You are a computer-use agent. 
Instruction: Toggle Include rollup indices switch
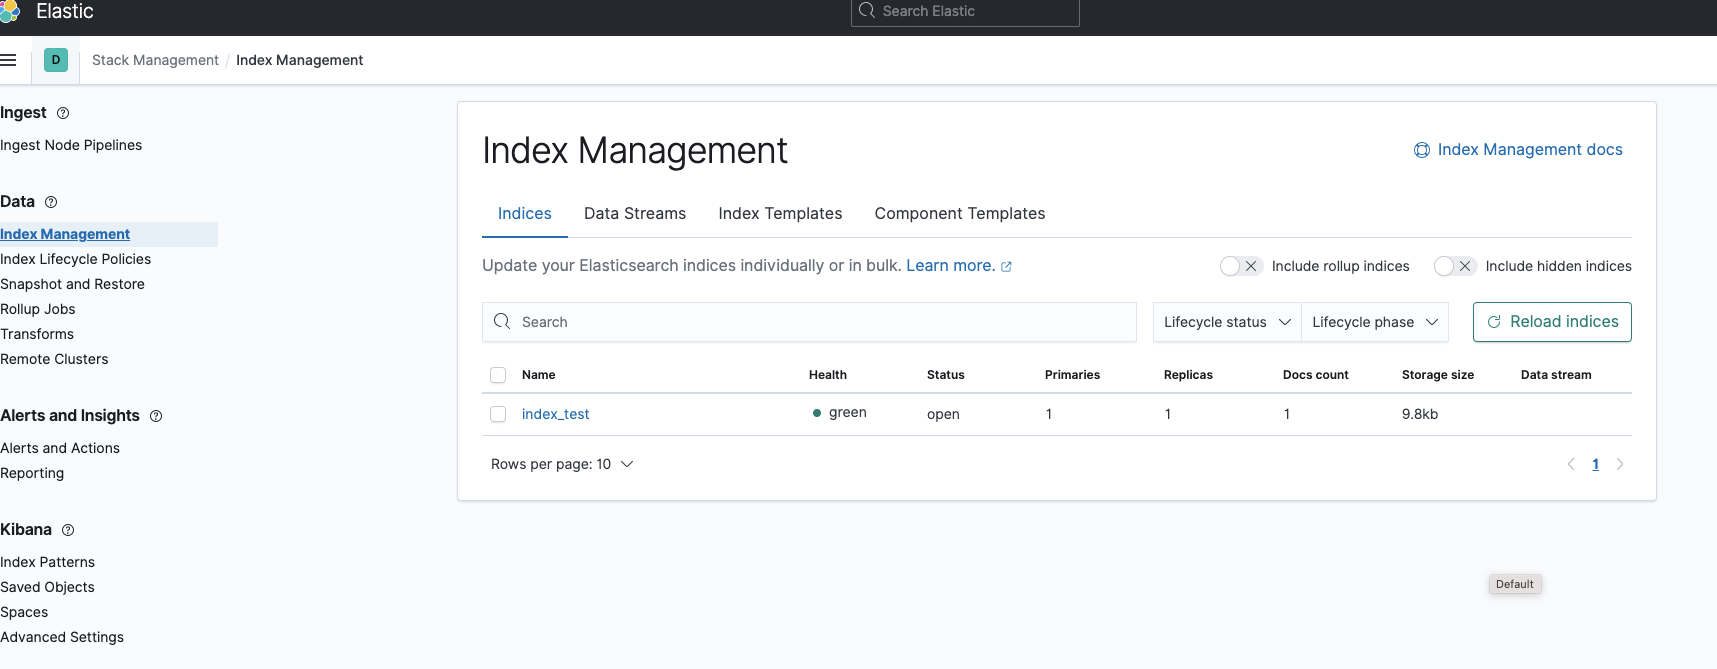(x=1240, y=266)
